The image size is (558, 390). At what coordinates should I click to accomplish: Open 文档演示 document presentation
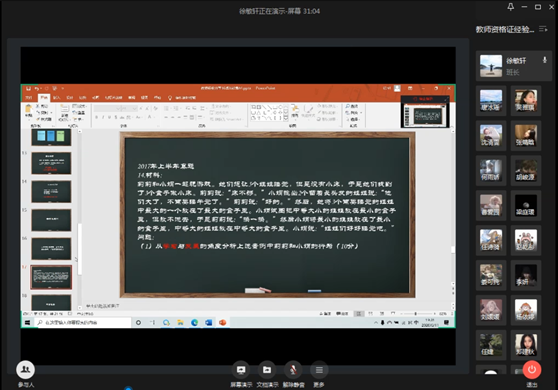tap(267, 370)
